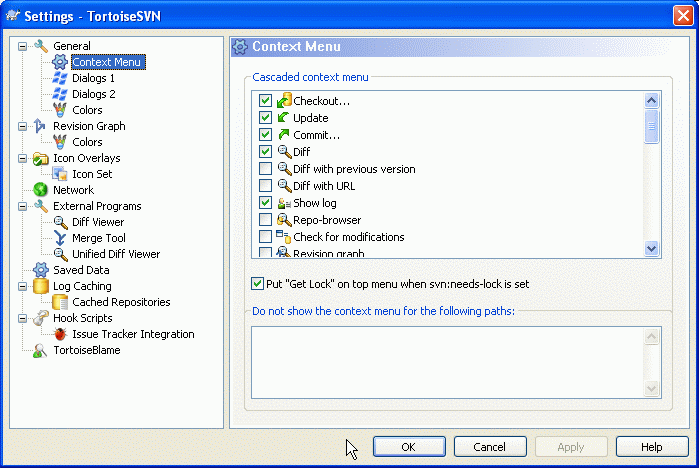
Task: Select Dialogs 1 settings page
Action: 94,78
